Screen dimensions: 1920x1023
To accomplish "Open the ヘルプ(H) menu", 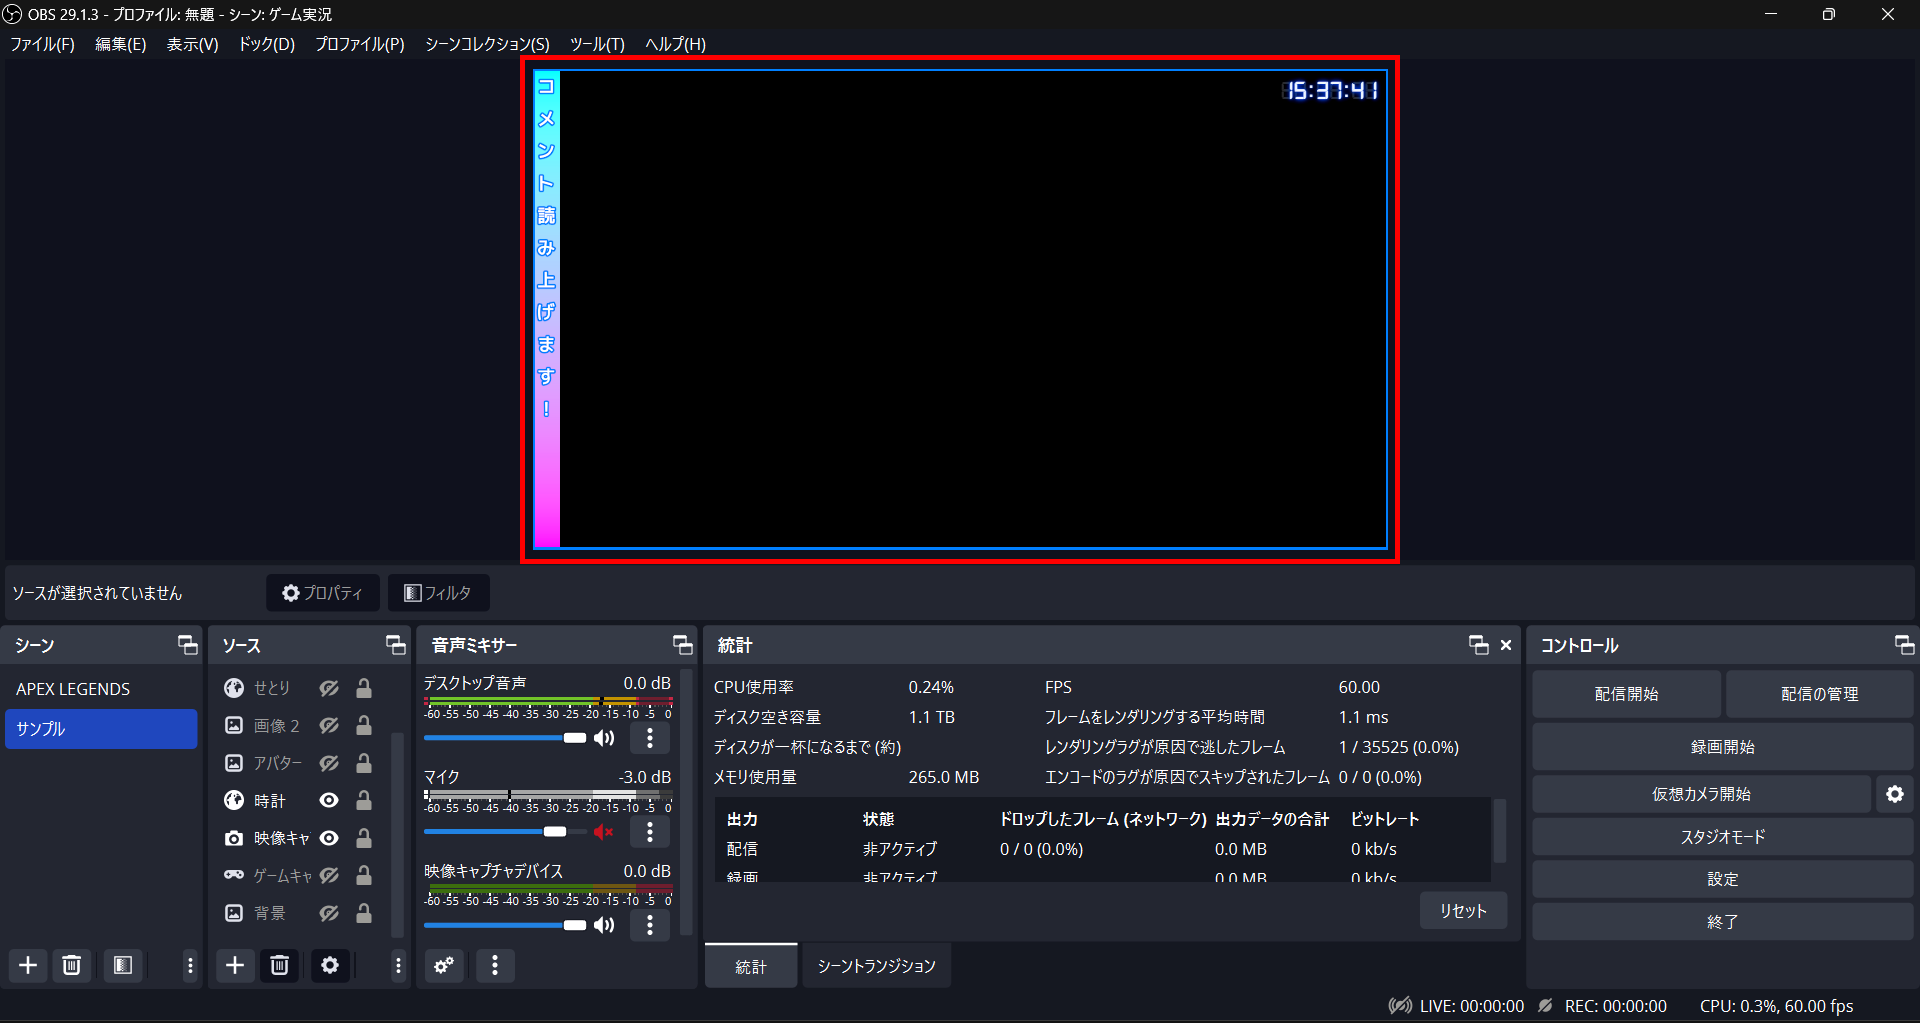I will (x=675, y=44).
